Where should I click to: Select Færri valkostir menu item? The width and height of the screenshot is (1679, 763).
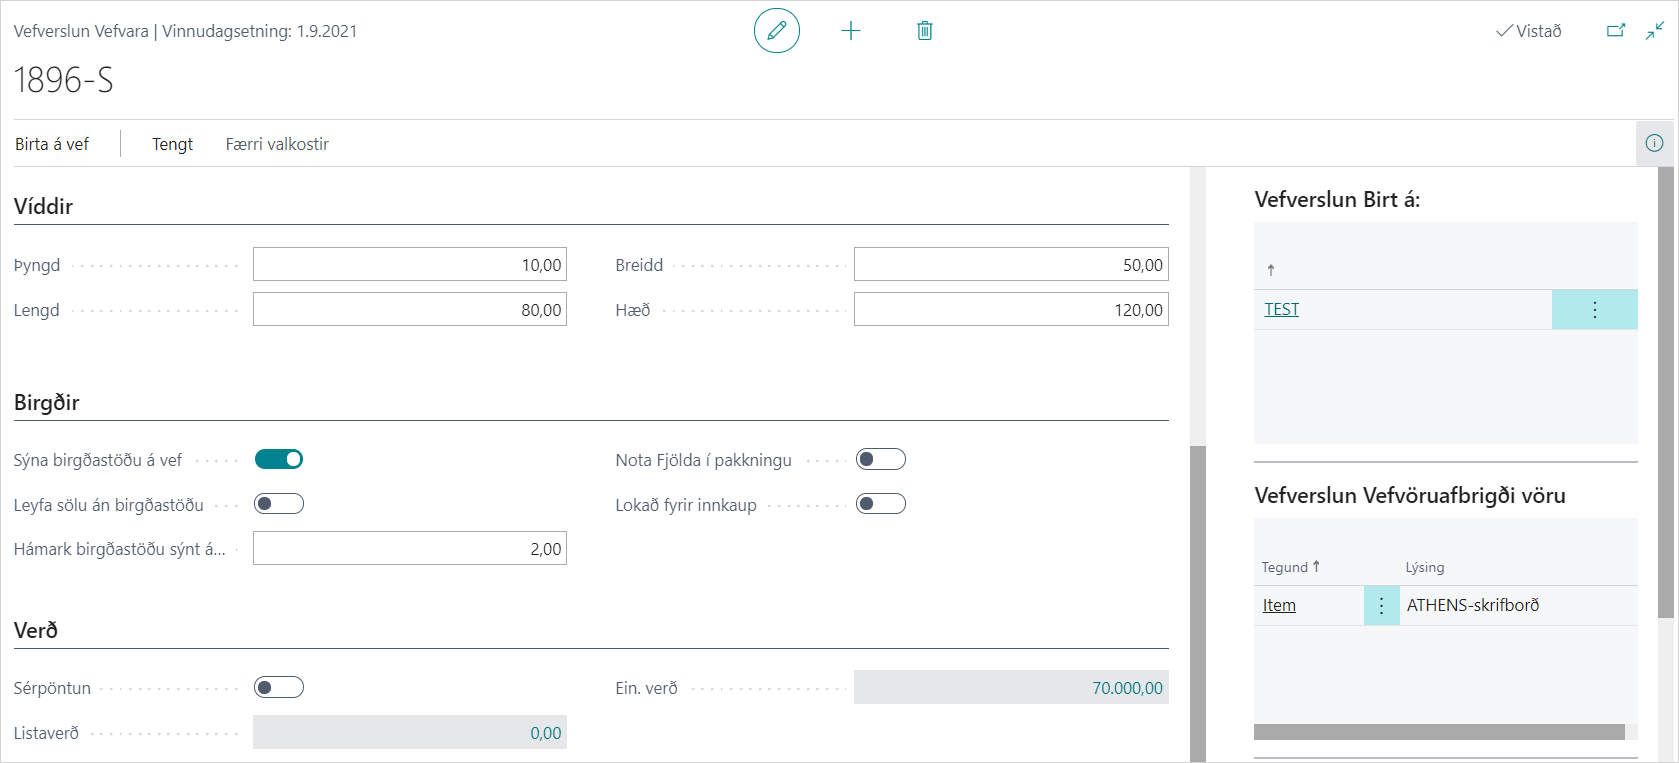pos(277,144)
